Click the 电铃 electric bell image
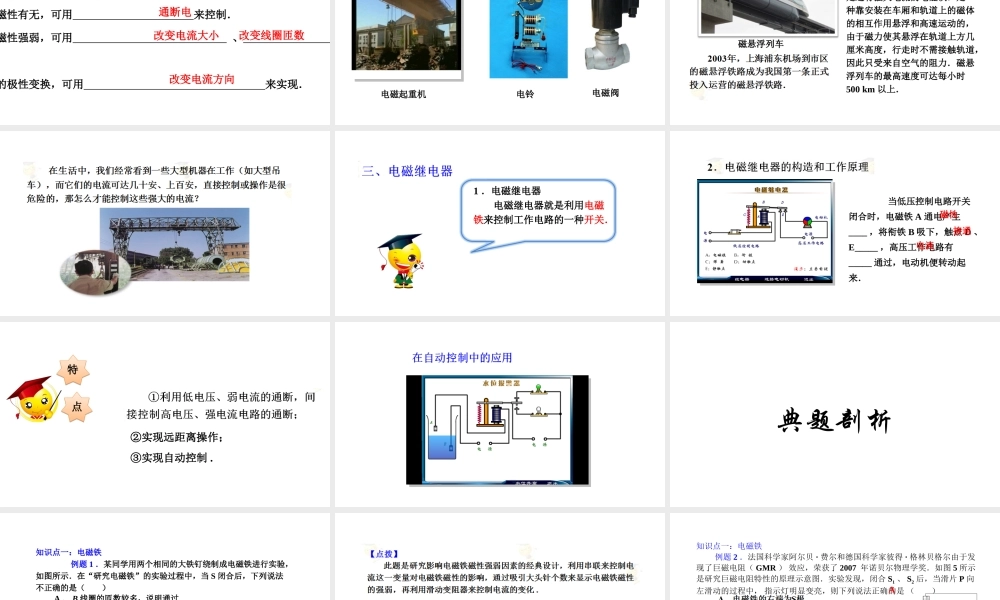Image resolution: width=1000 pixels, height=600 pixels. (528, 38)
